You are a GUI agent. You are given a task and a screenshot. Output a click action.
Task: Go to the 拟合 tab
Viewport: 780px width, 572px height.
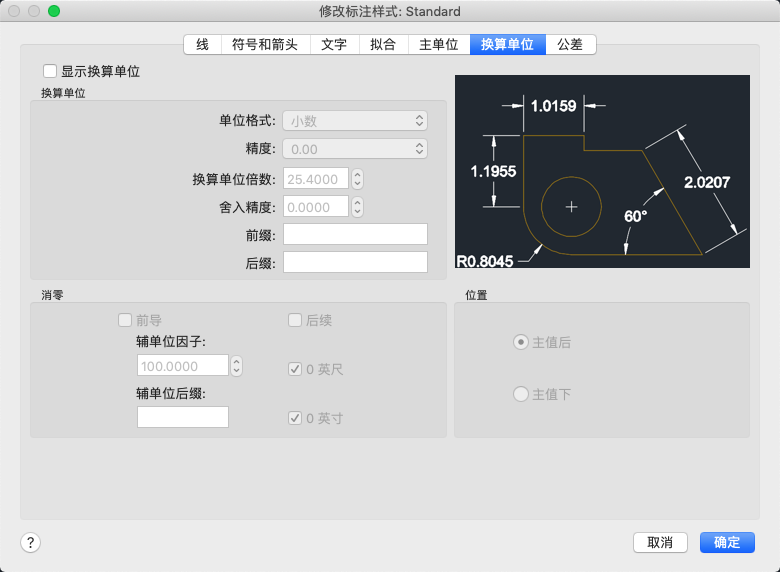click(383, 44)
